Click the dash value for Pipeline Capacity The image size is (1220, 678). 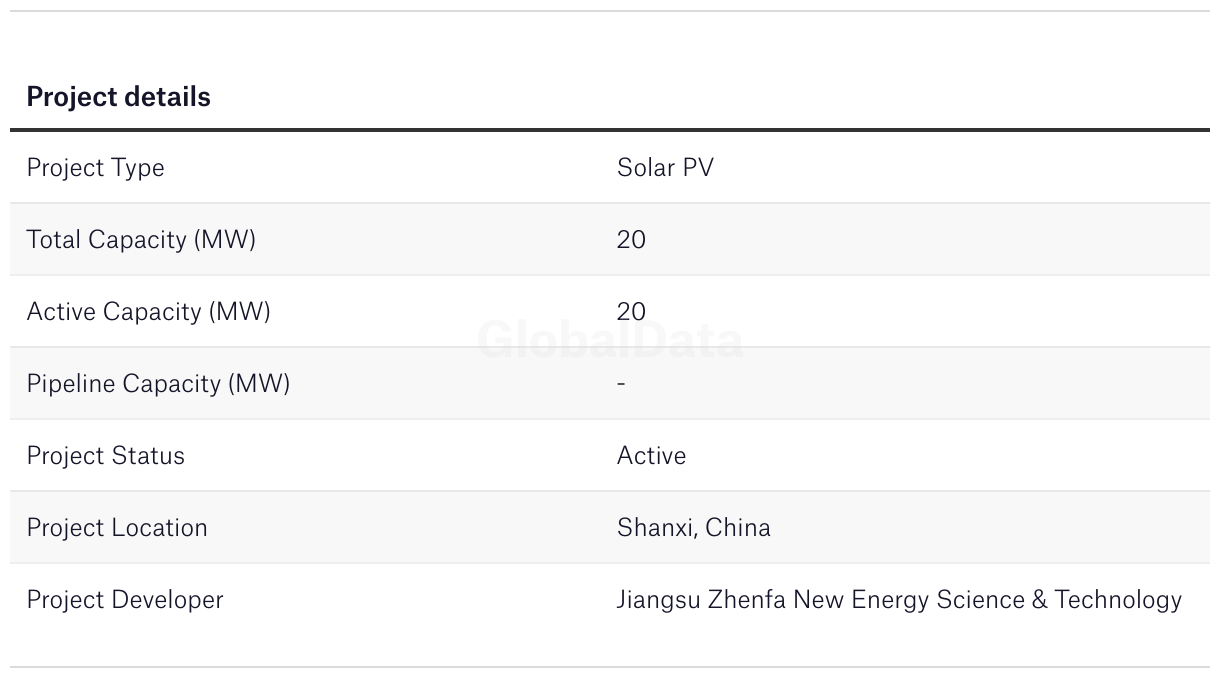pos(621,384)
